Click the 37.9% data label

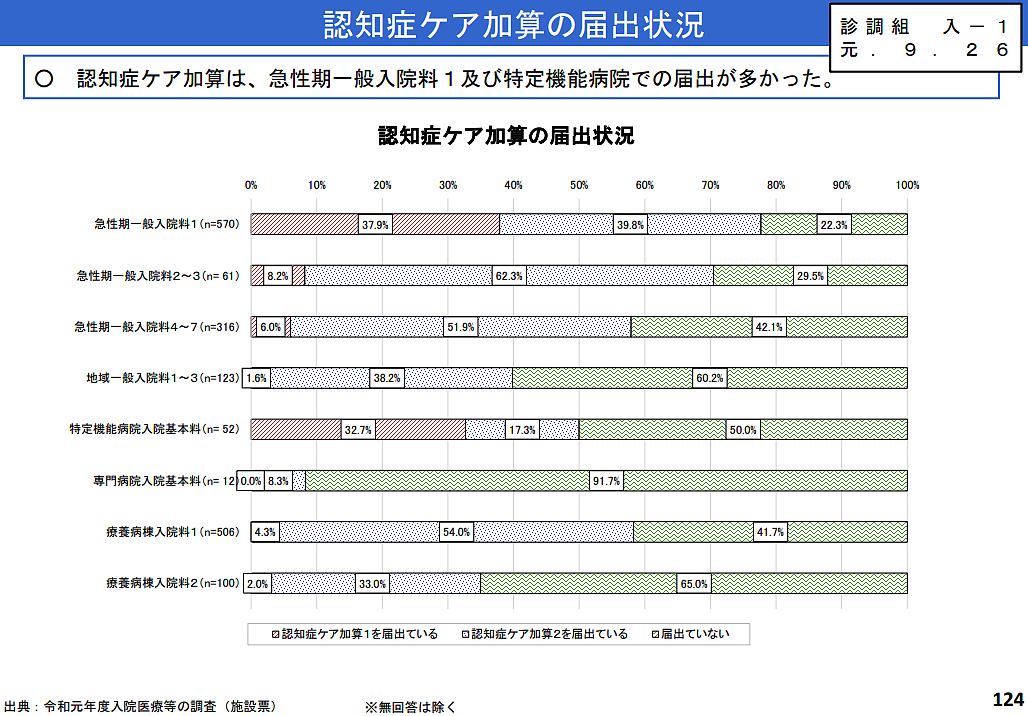[375, 225]
